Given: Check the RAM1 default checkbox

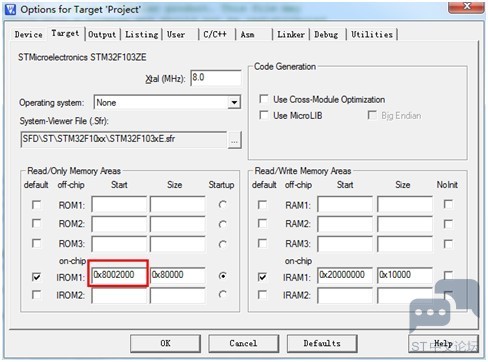Looking at the screenshot, I should [262, 204].
